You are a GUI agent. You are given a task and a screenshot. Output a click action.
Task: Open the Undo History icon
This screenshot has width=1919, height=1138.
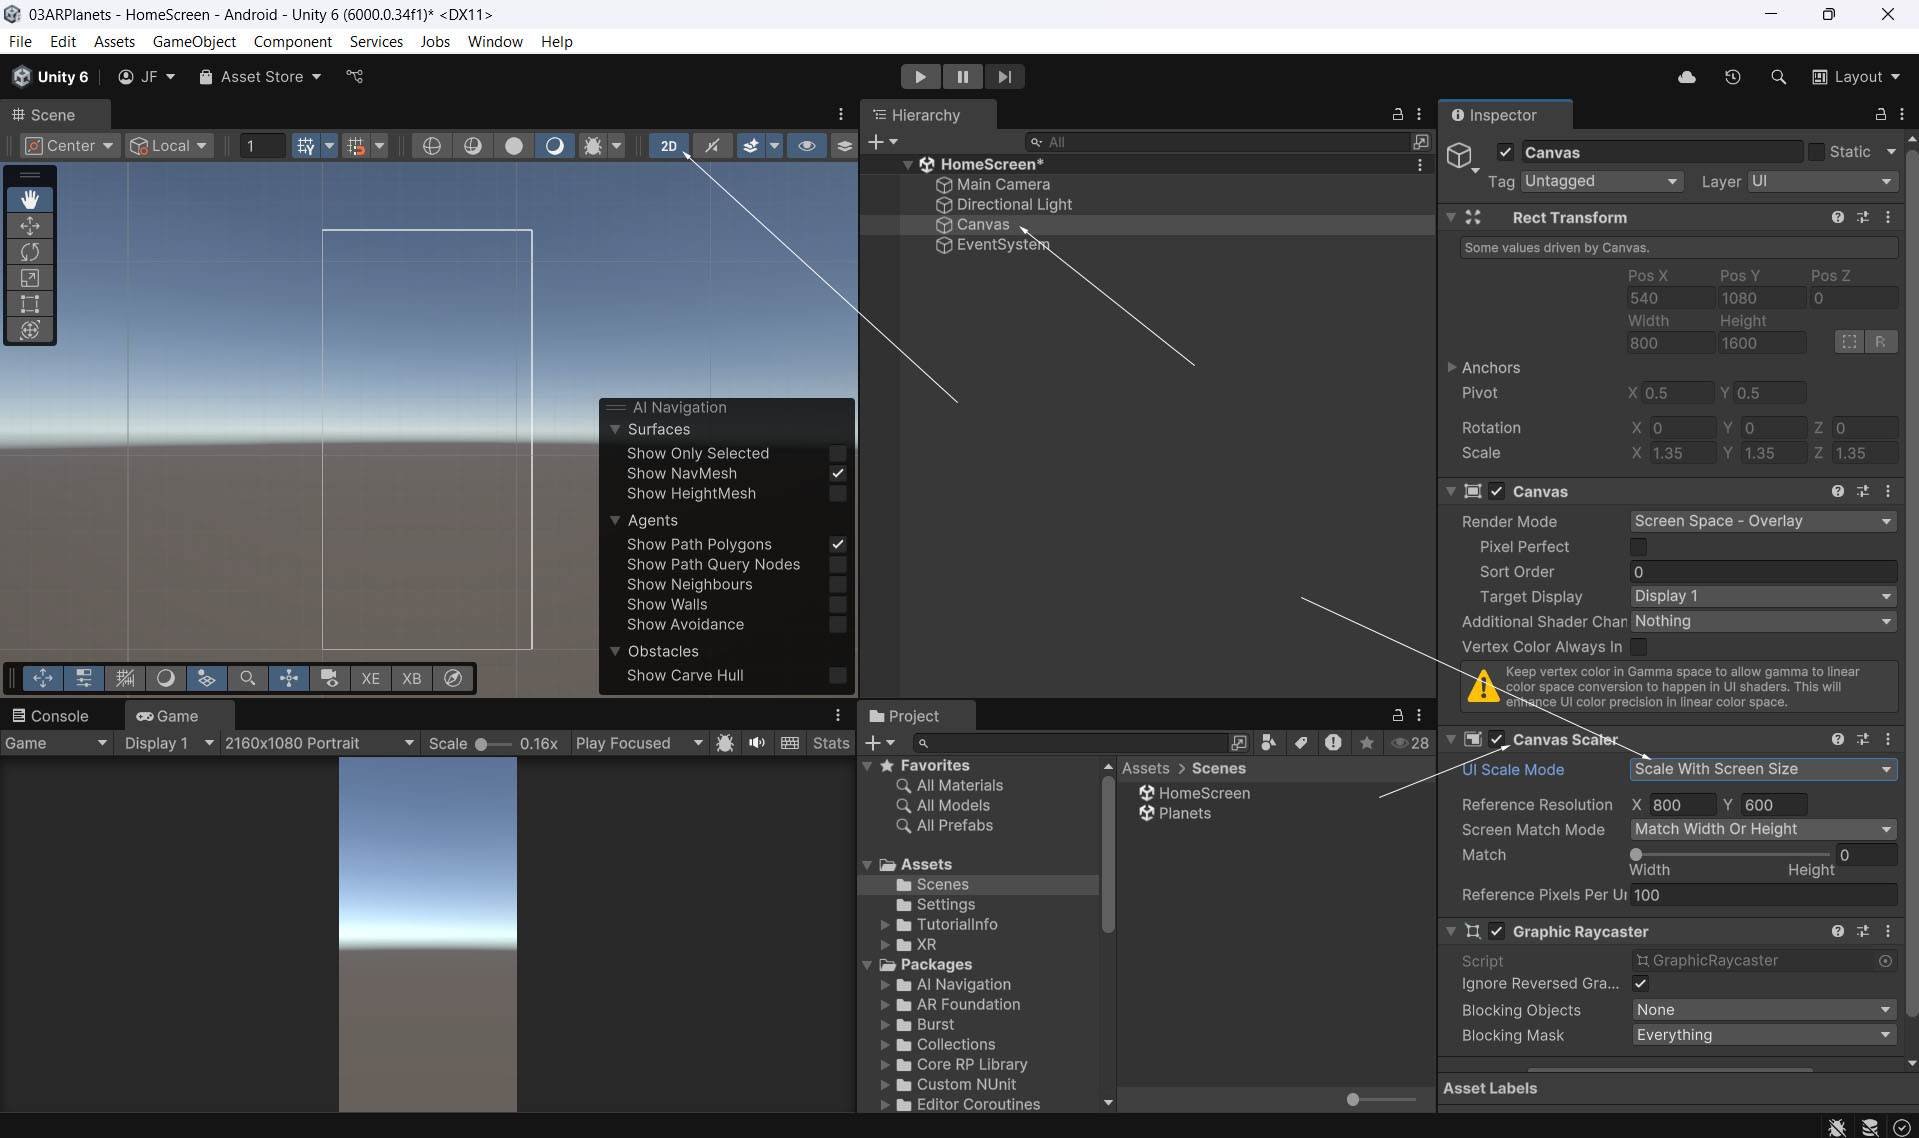point(1732,77)
